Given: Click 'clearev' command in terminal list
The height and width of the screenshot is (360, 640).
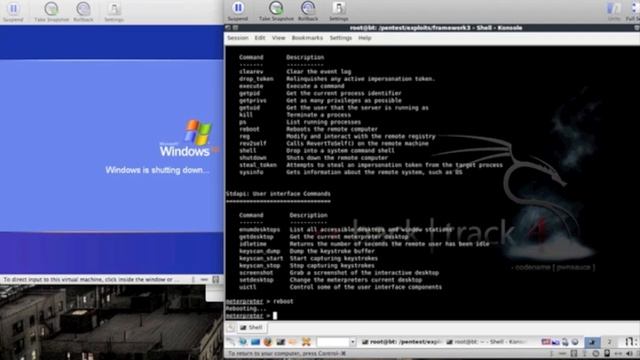Looking at the screenshot, I should [251, 72].
